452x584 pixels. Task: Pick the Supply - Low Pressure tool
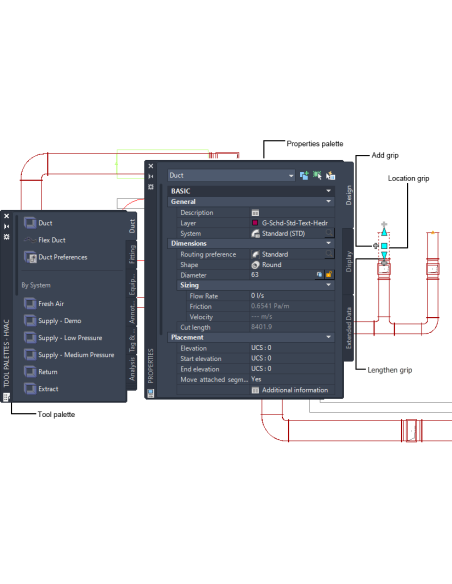coord(63,338)
